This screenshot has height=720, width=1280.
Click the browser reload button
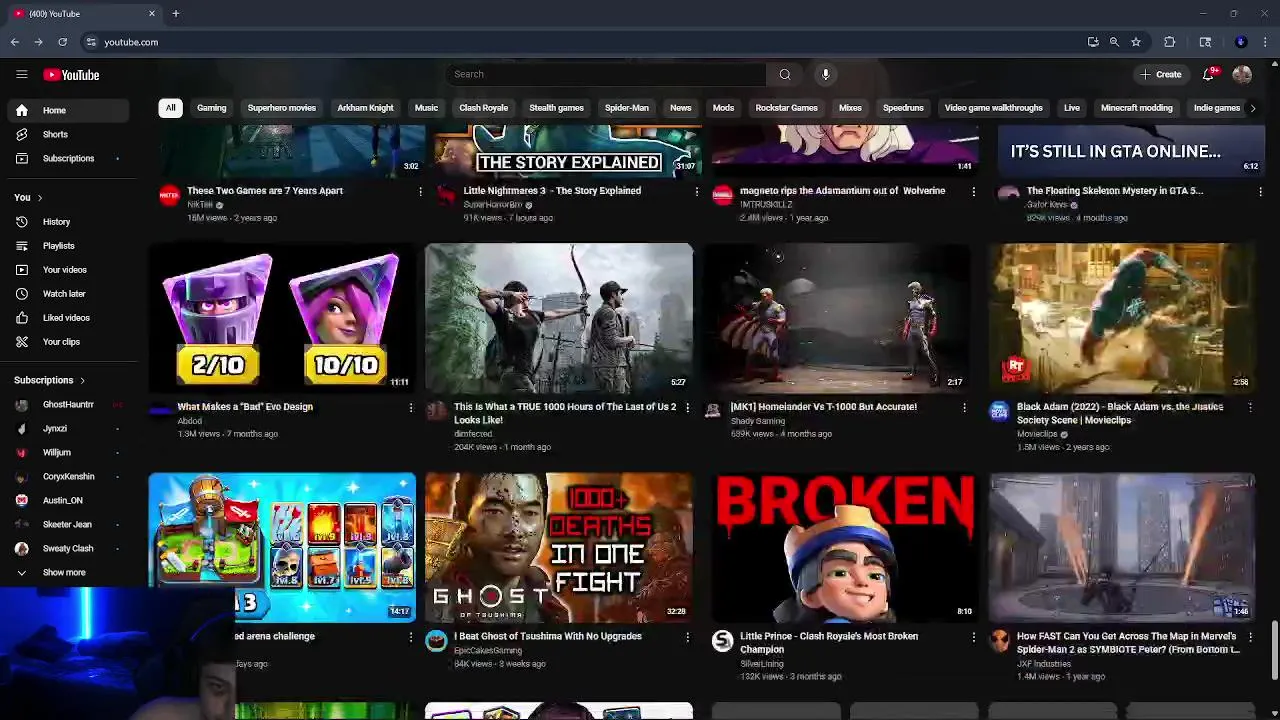[x=62, y=42]
